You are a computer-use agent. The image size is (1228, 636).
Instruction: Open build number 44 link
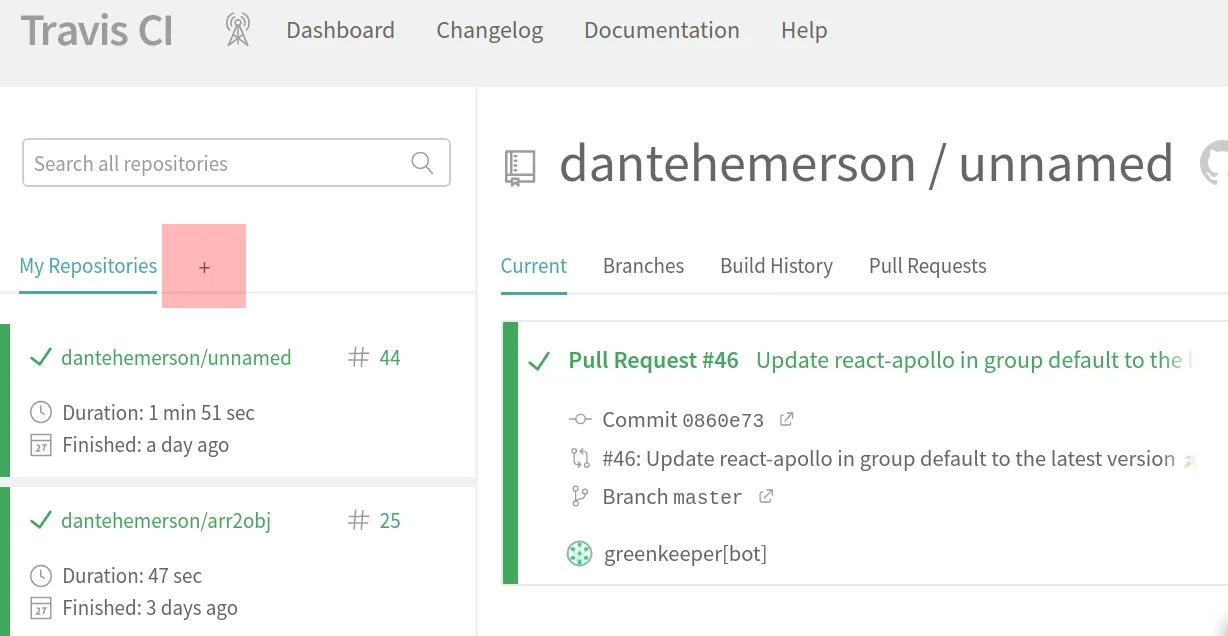[x=390, y=358]
